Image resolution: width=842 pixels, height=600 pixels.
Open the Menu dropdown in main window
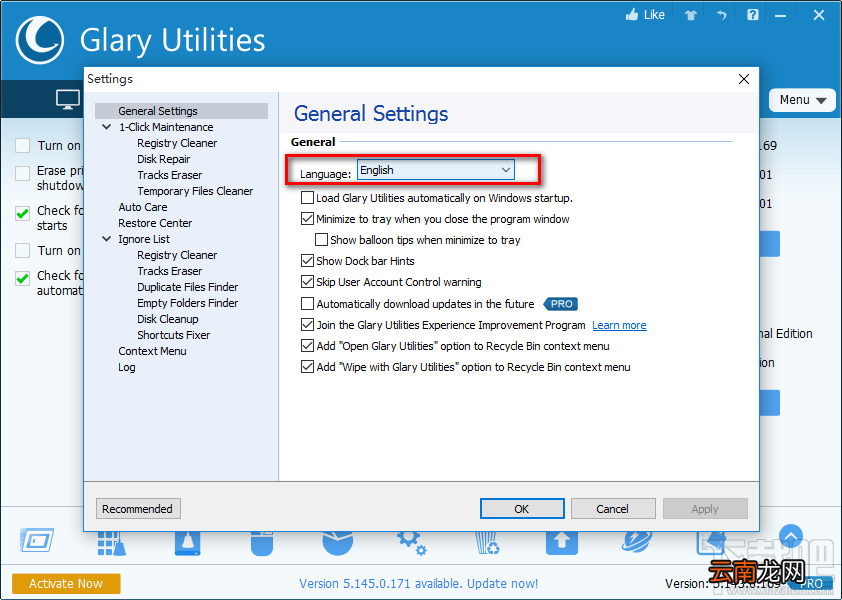point(802,100)
